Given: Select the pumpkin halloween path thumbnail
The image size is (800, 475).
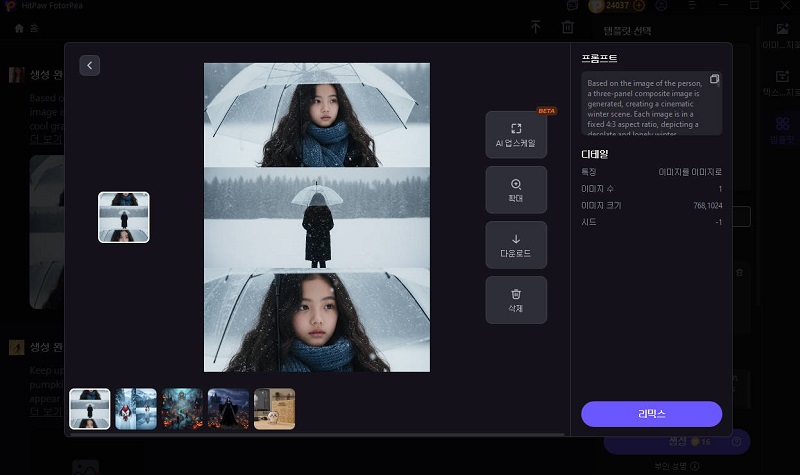Looking at the screenshot, I should pyautogui.click(x=182, y=409).
